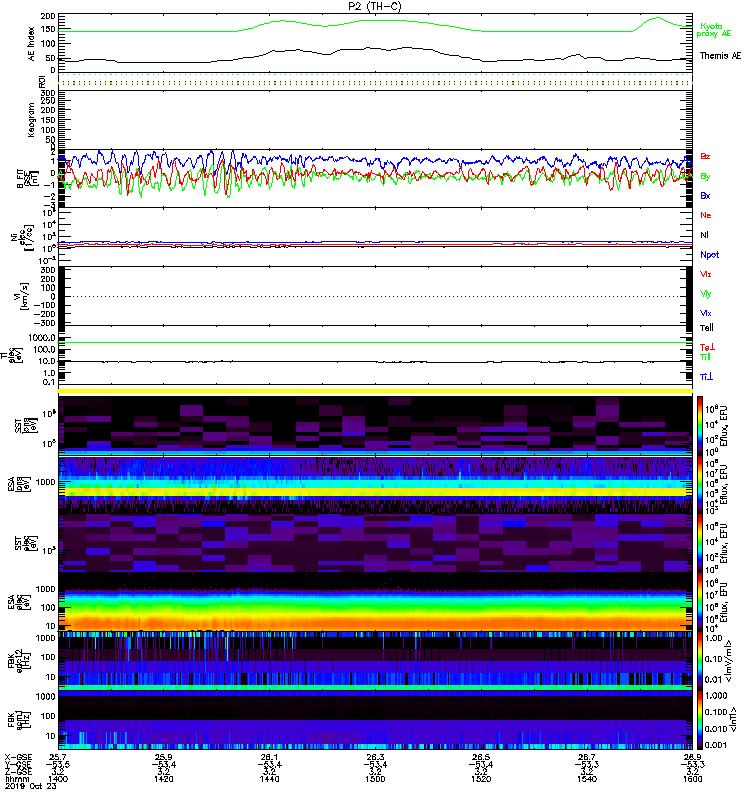Image resolution: width=750 pixels, height=800 pixels.
Task: Click the red Vix velocity legend label
Action: coord(706,274)
